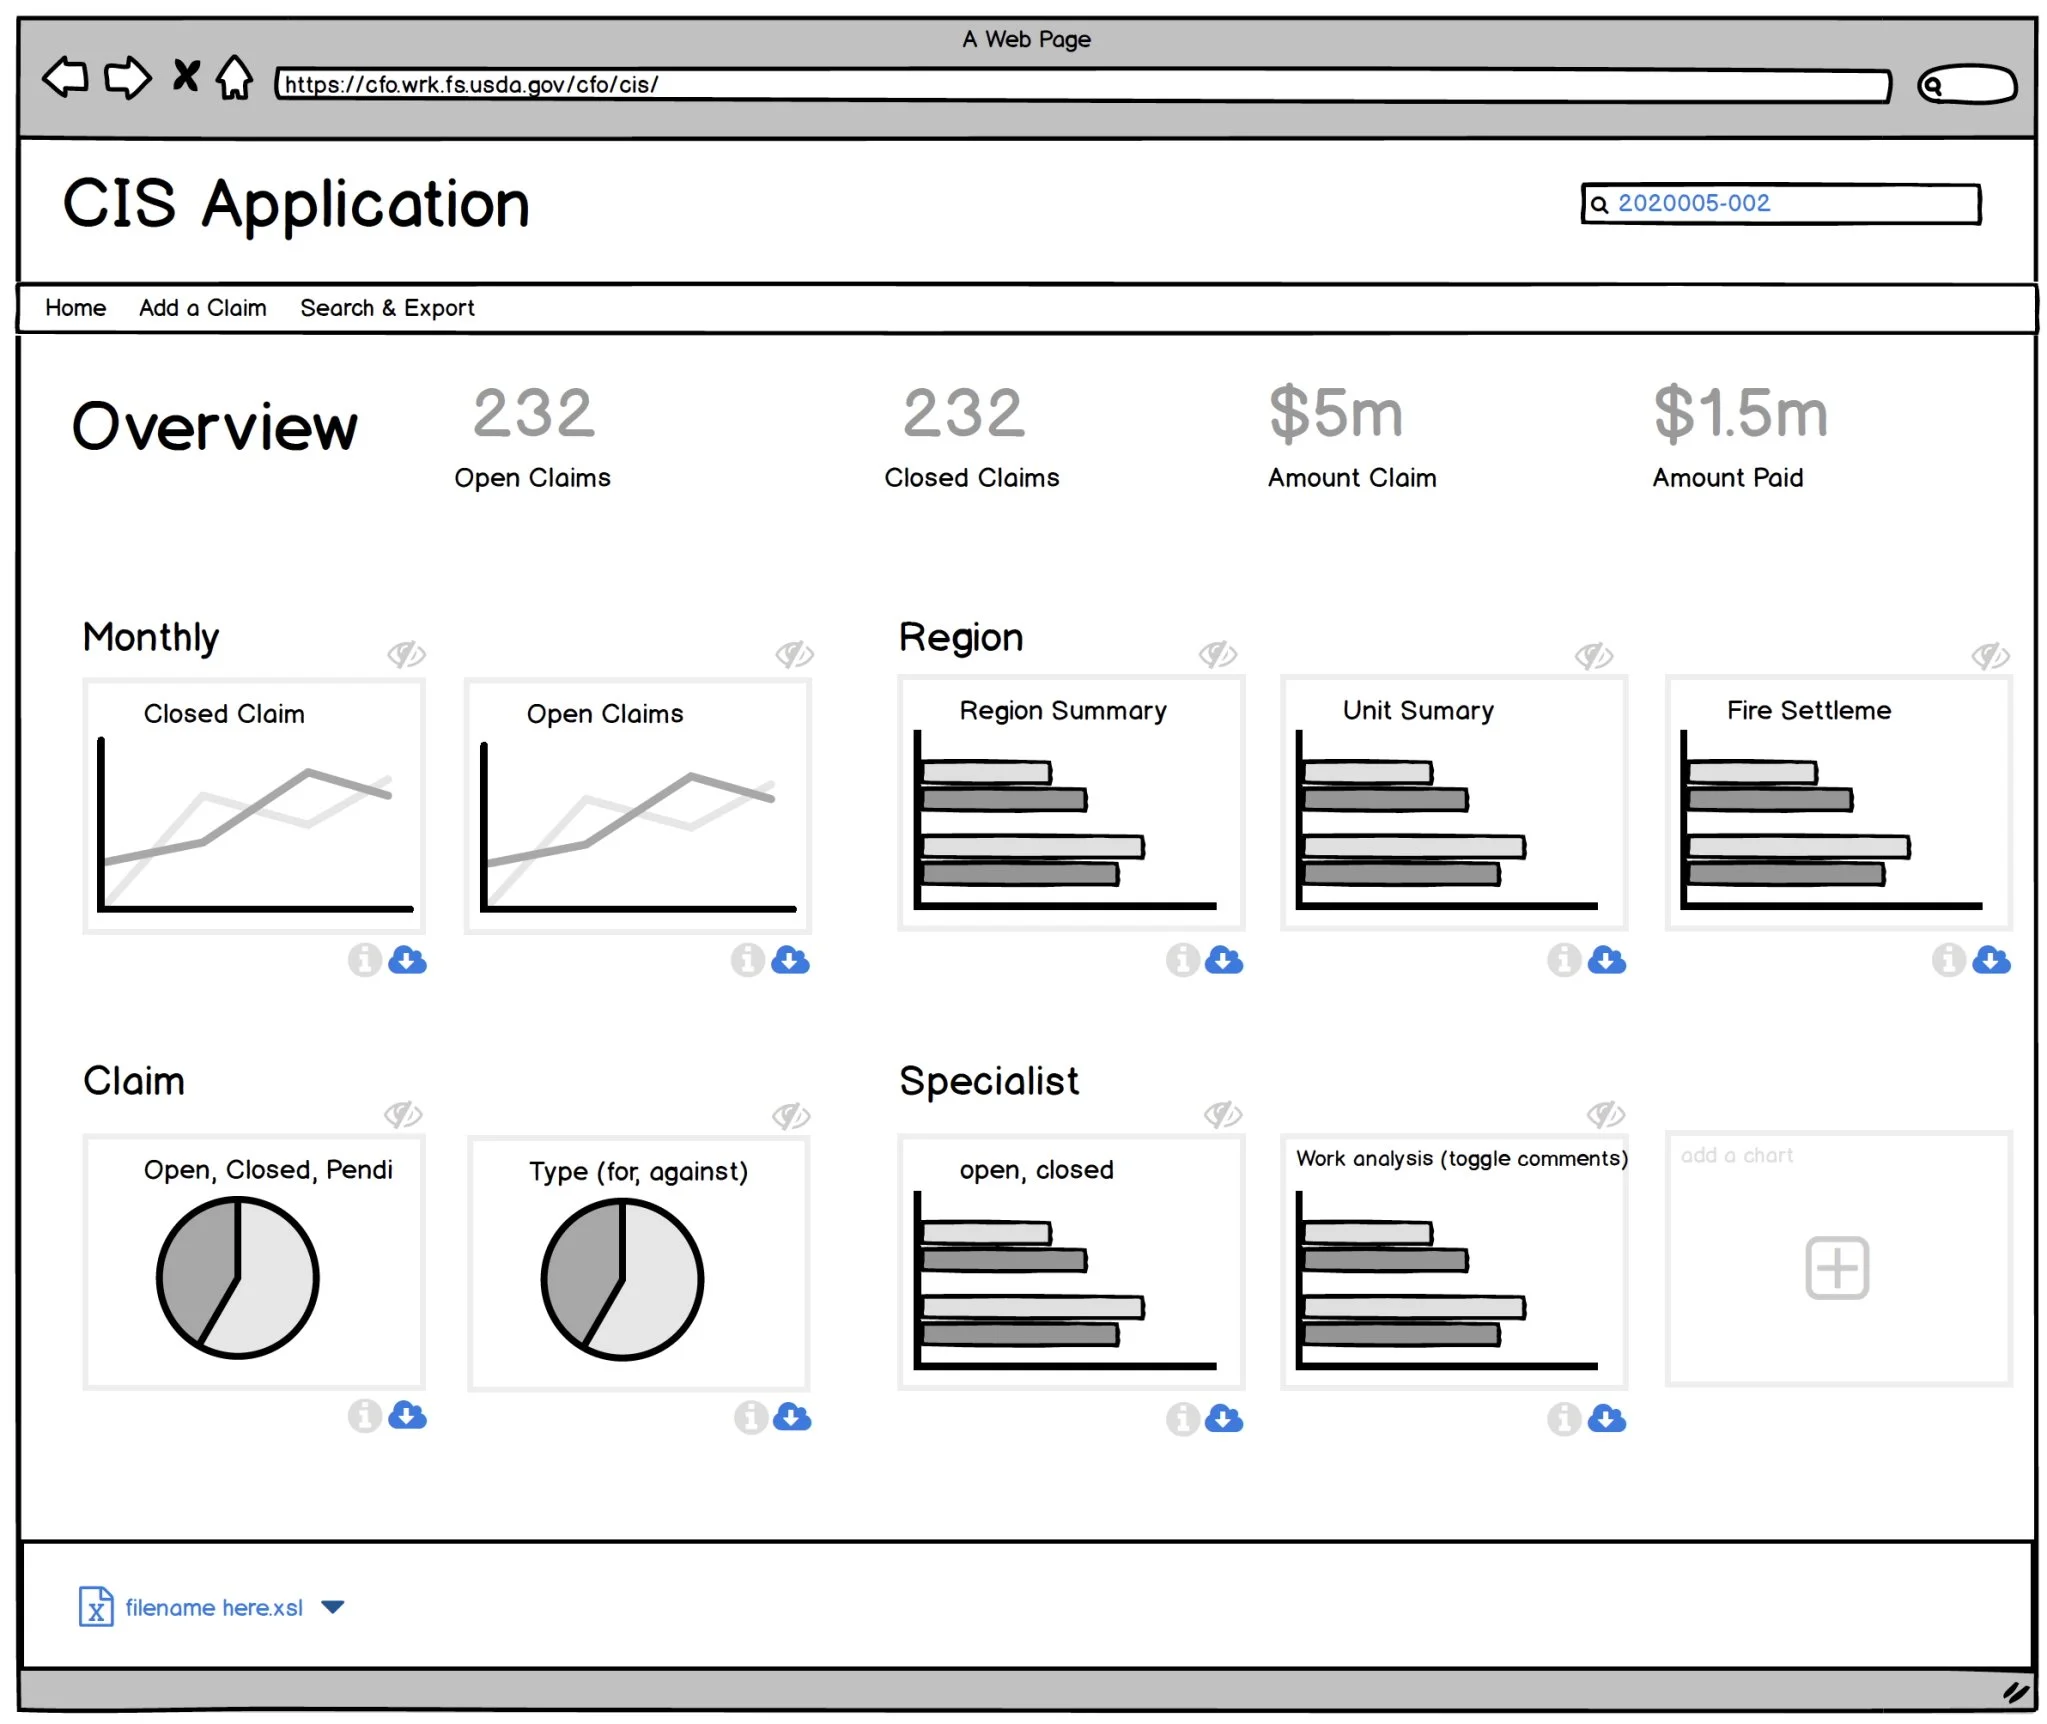Viewport: 2047px width, 1724px height.
Task: Hide the Closed Claim monthly chart
Action: [x=406, y=655]
